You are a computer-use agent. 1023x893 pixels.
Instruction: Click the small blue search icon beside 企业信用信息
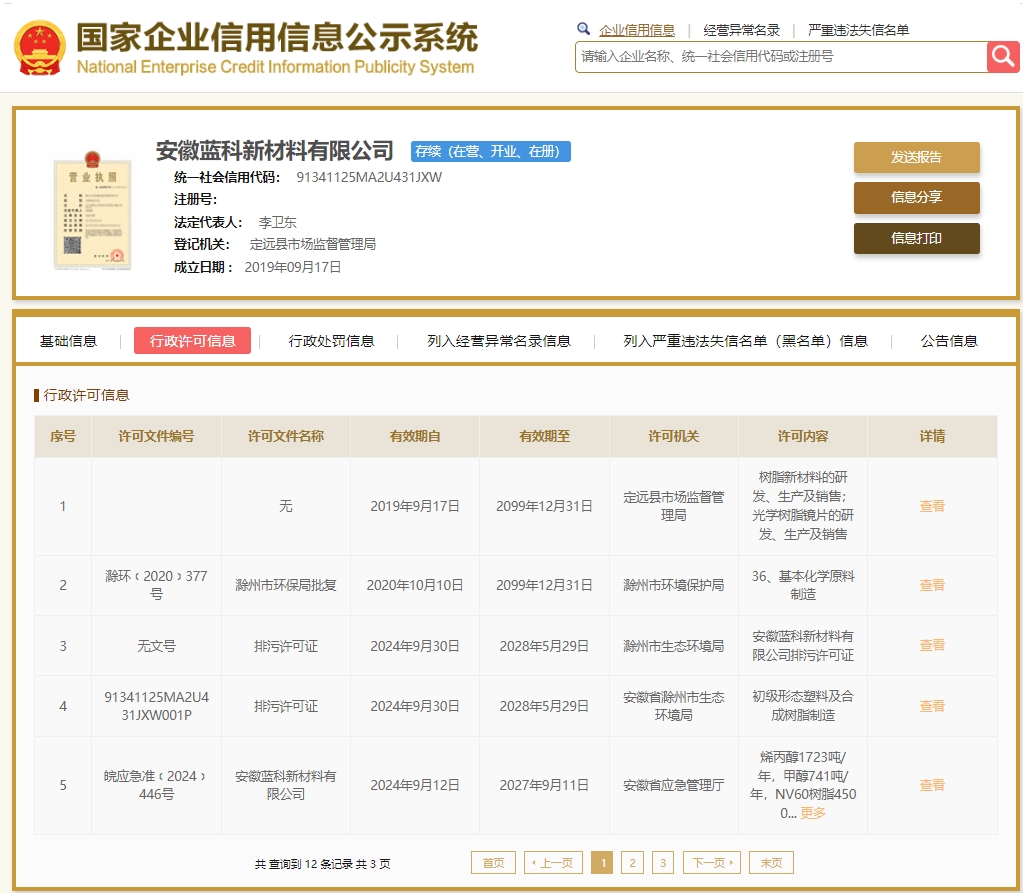[583, 29]
